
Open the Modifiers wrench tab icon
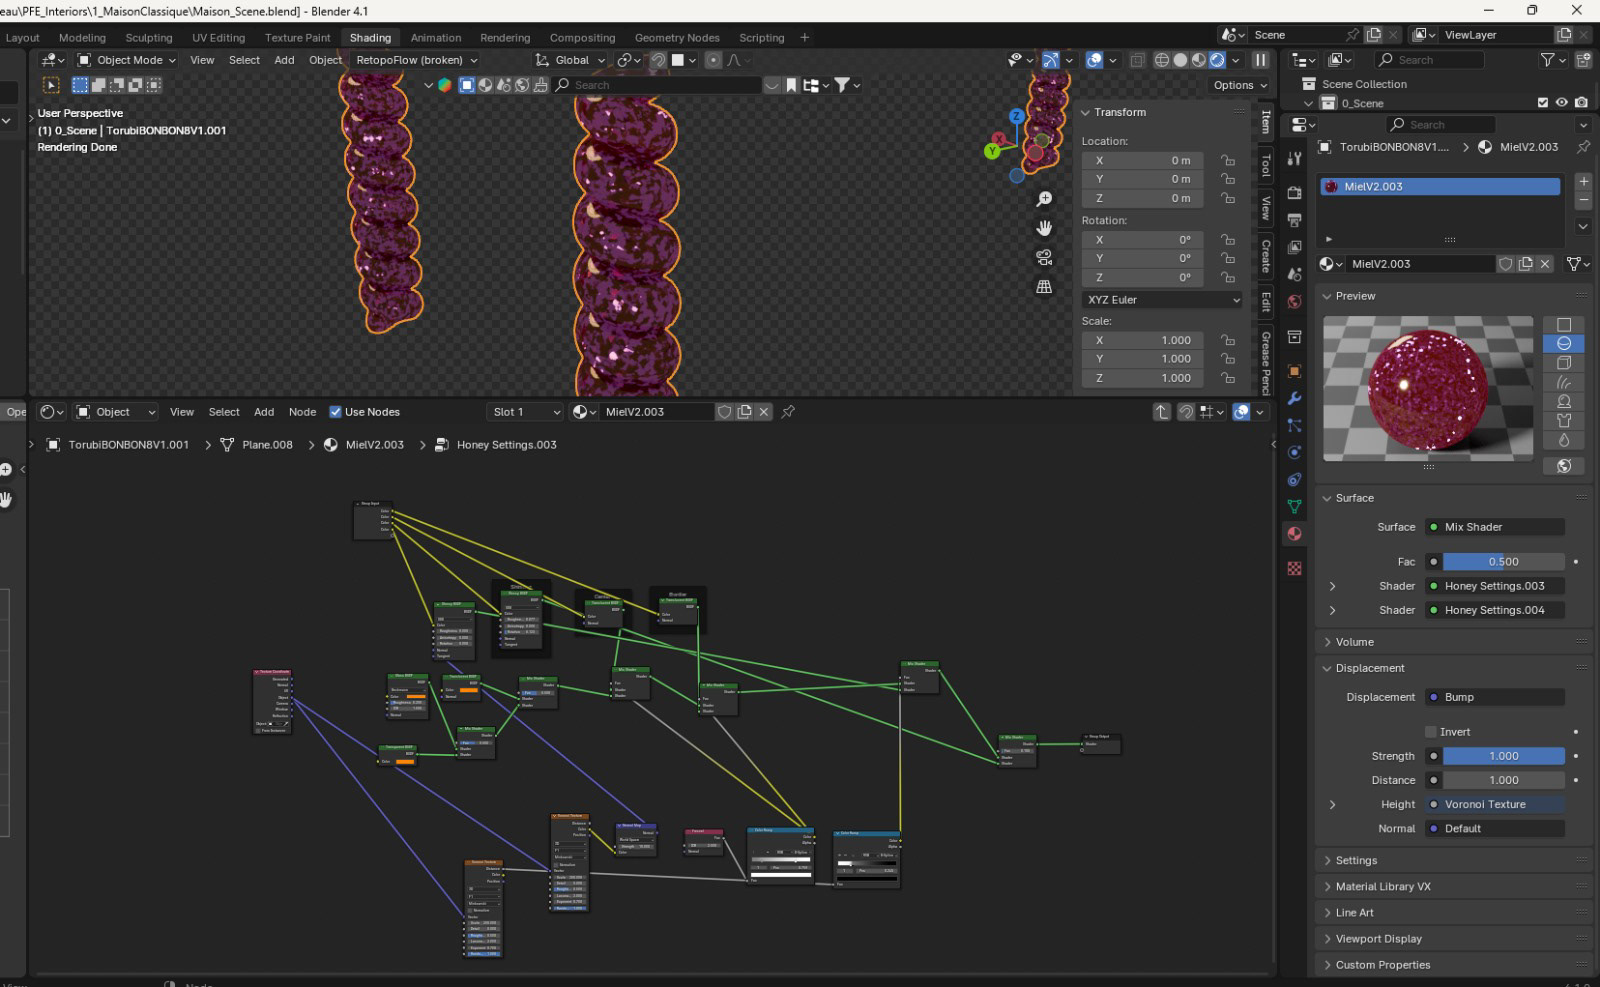point(1294,398)
